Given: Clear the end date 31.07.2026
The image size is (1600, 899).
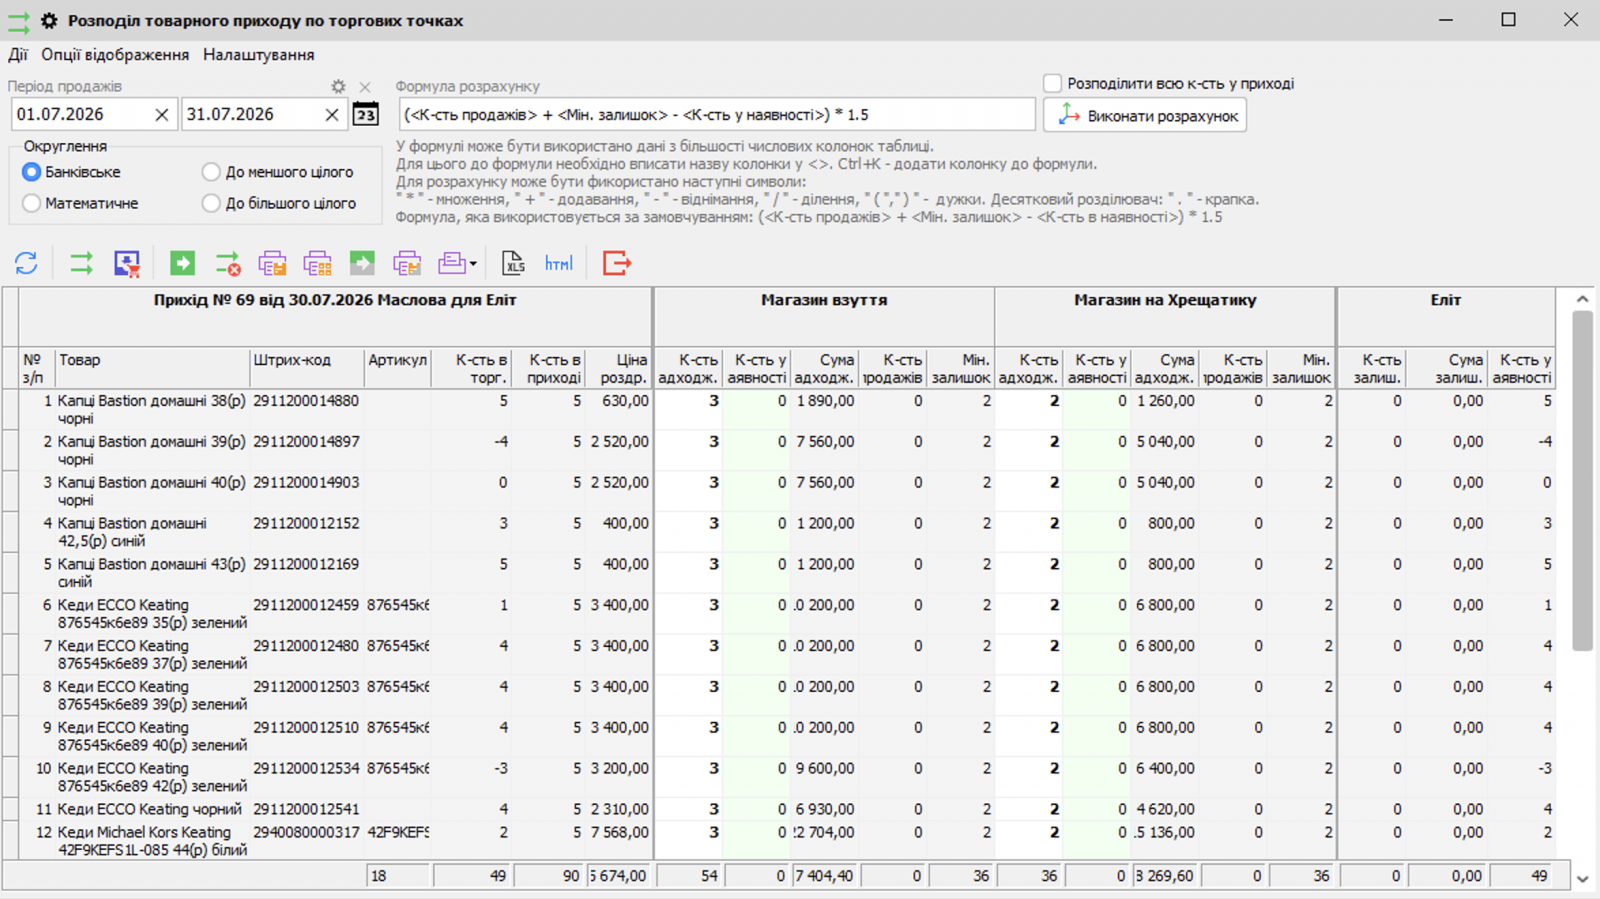Looking at the screenshot, I should tap(332, 115).
